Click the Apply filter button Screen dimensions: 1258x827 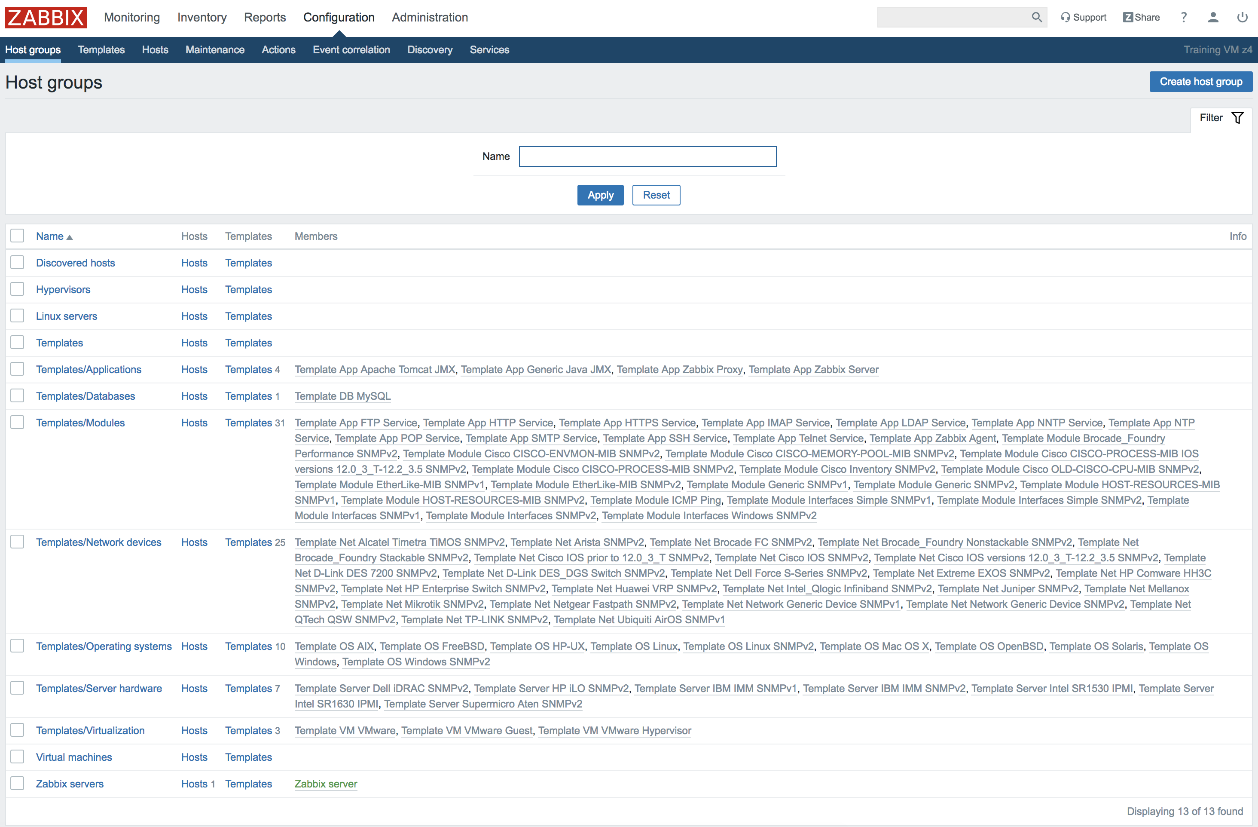point(601,195)
